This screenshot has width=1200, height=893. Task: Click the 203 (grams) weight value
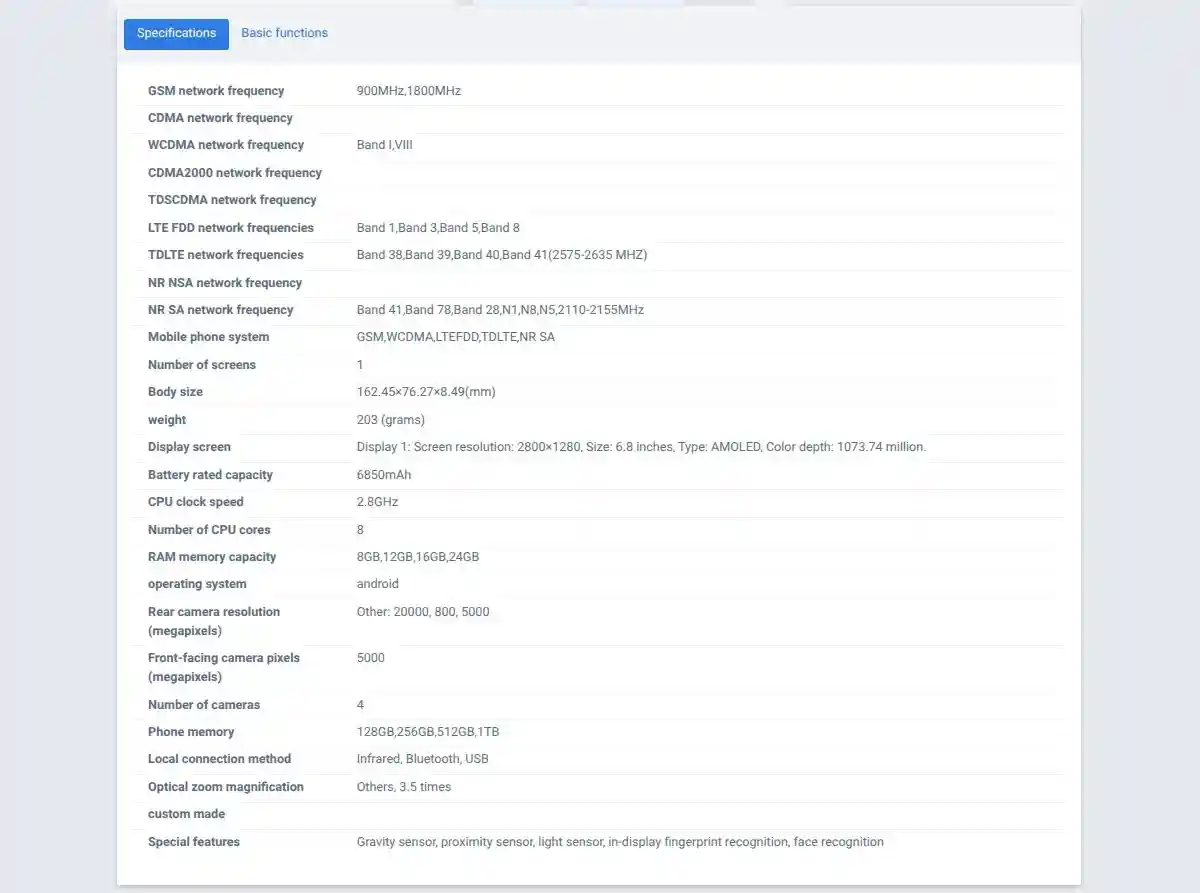tap(390, 420)
